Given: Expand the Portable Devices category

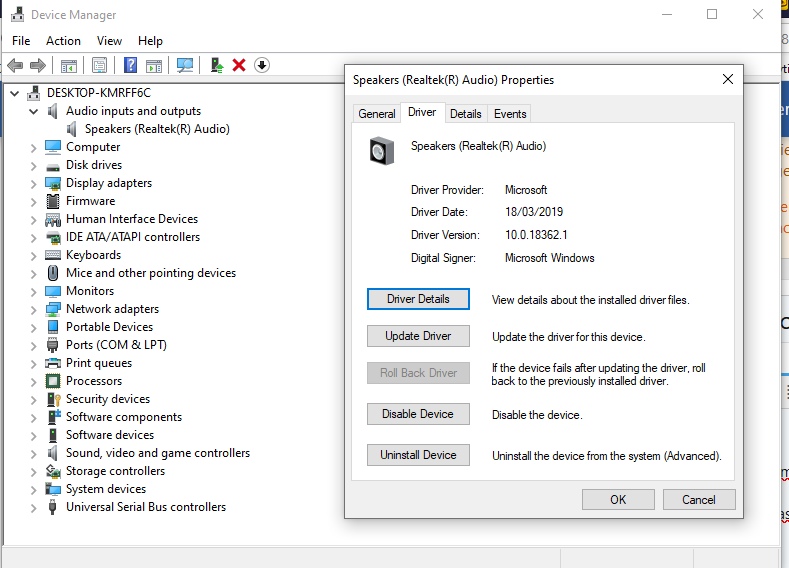Looking at the screenshot, I should 33,328.
